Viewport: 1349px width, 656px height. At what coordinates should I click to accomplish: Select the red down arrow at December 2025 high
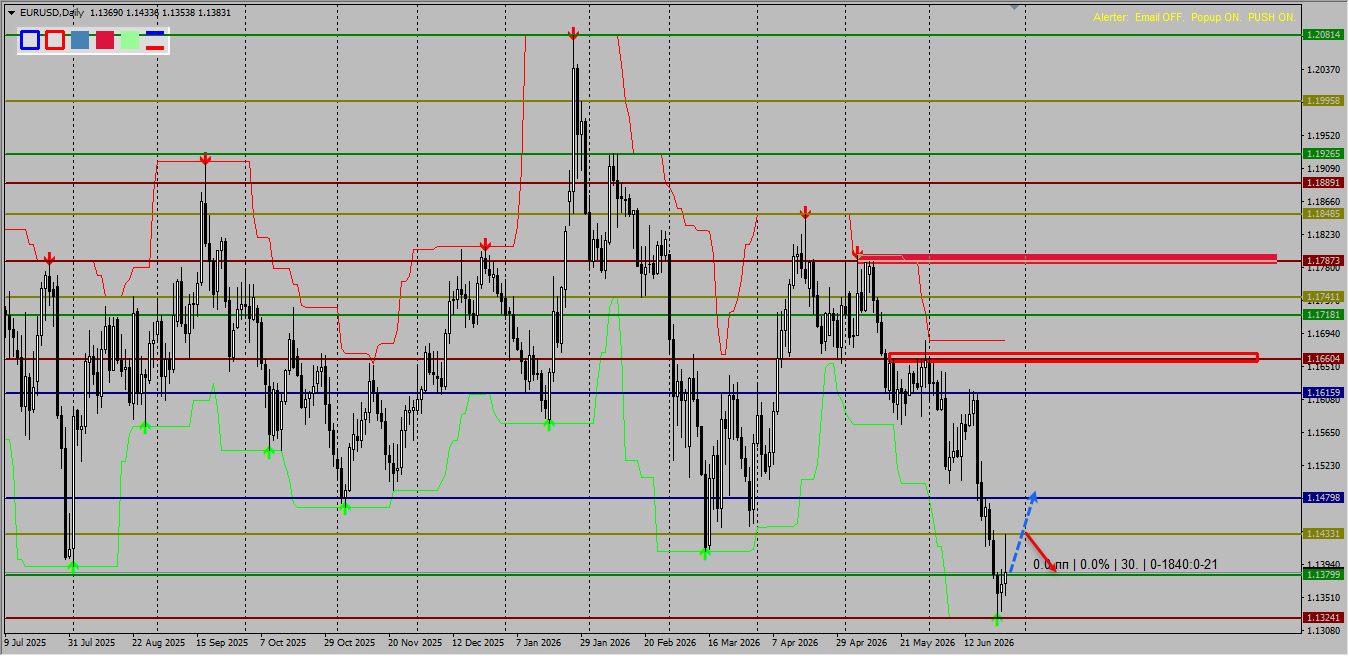pos(485,244)
